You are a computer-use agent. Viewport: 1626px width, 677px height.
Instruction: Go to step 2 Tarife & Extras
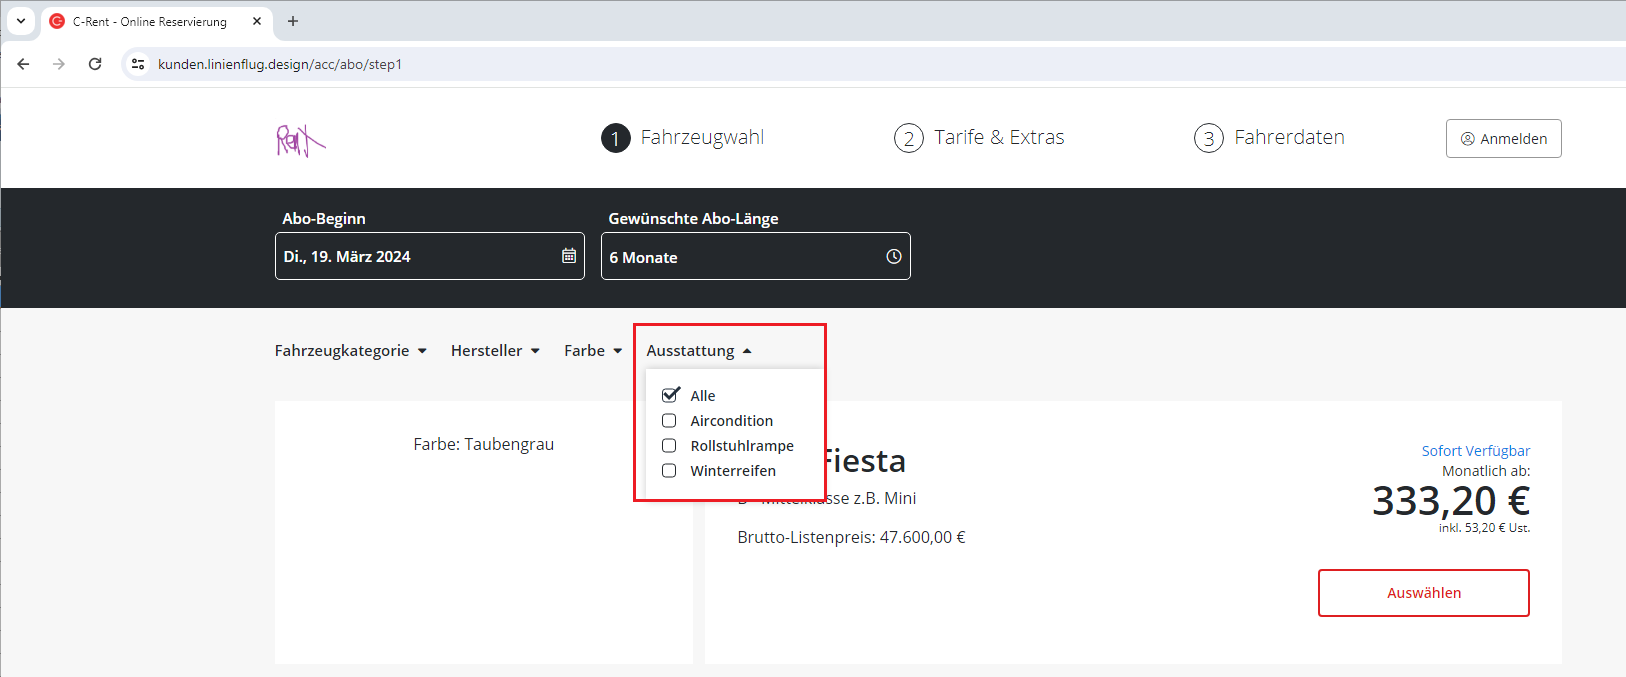pos(979,138)
